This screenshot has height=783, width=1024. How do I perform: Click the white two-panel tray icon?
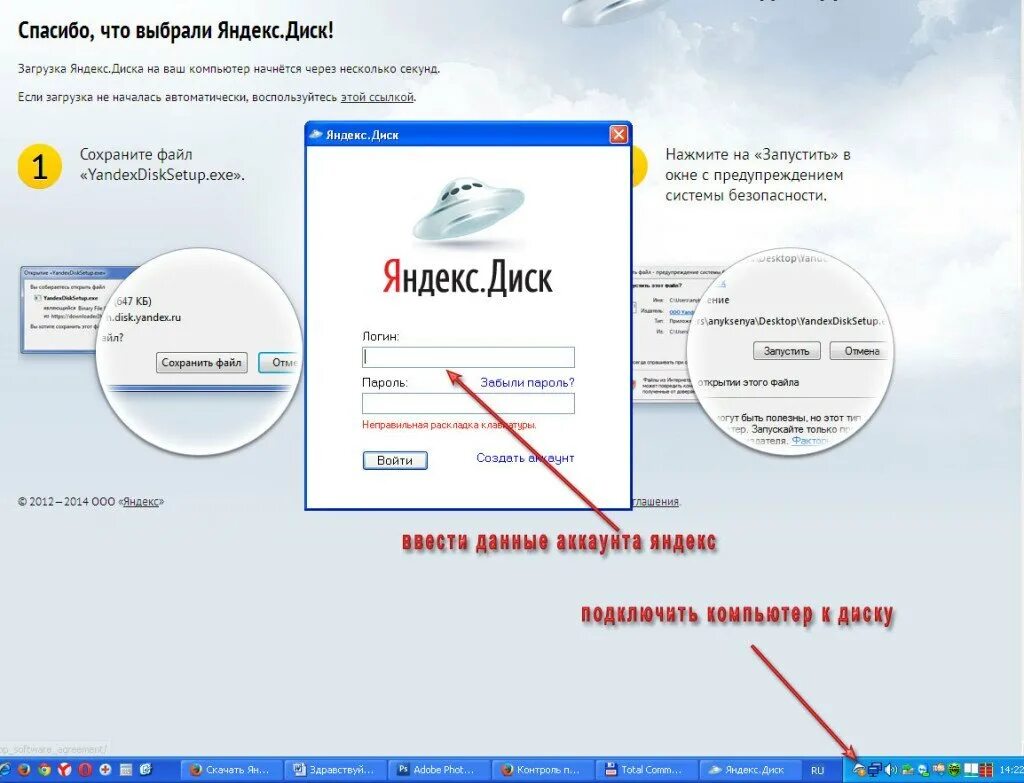pyautogui.click(x=971, y=770)
